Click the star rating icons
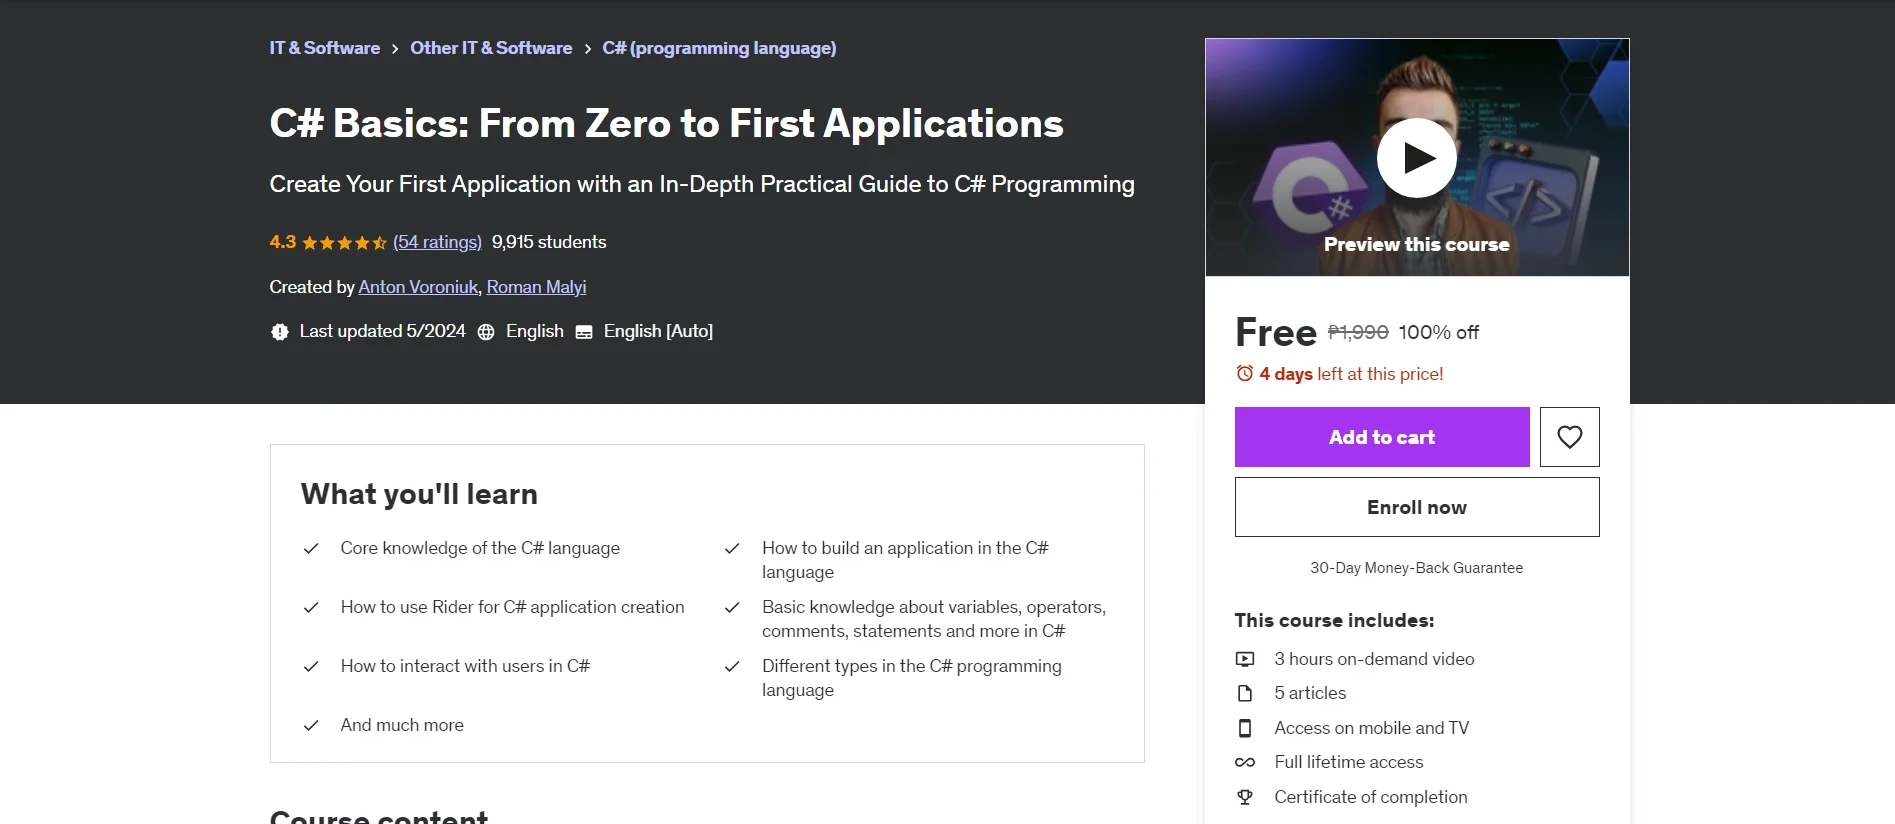The width and height of the screenshot is (1895, 824). (344, 242)
